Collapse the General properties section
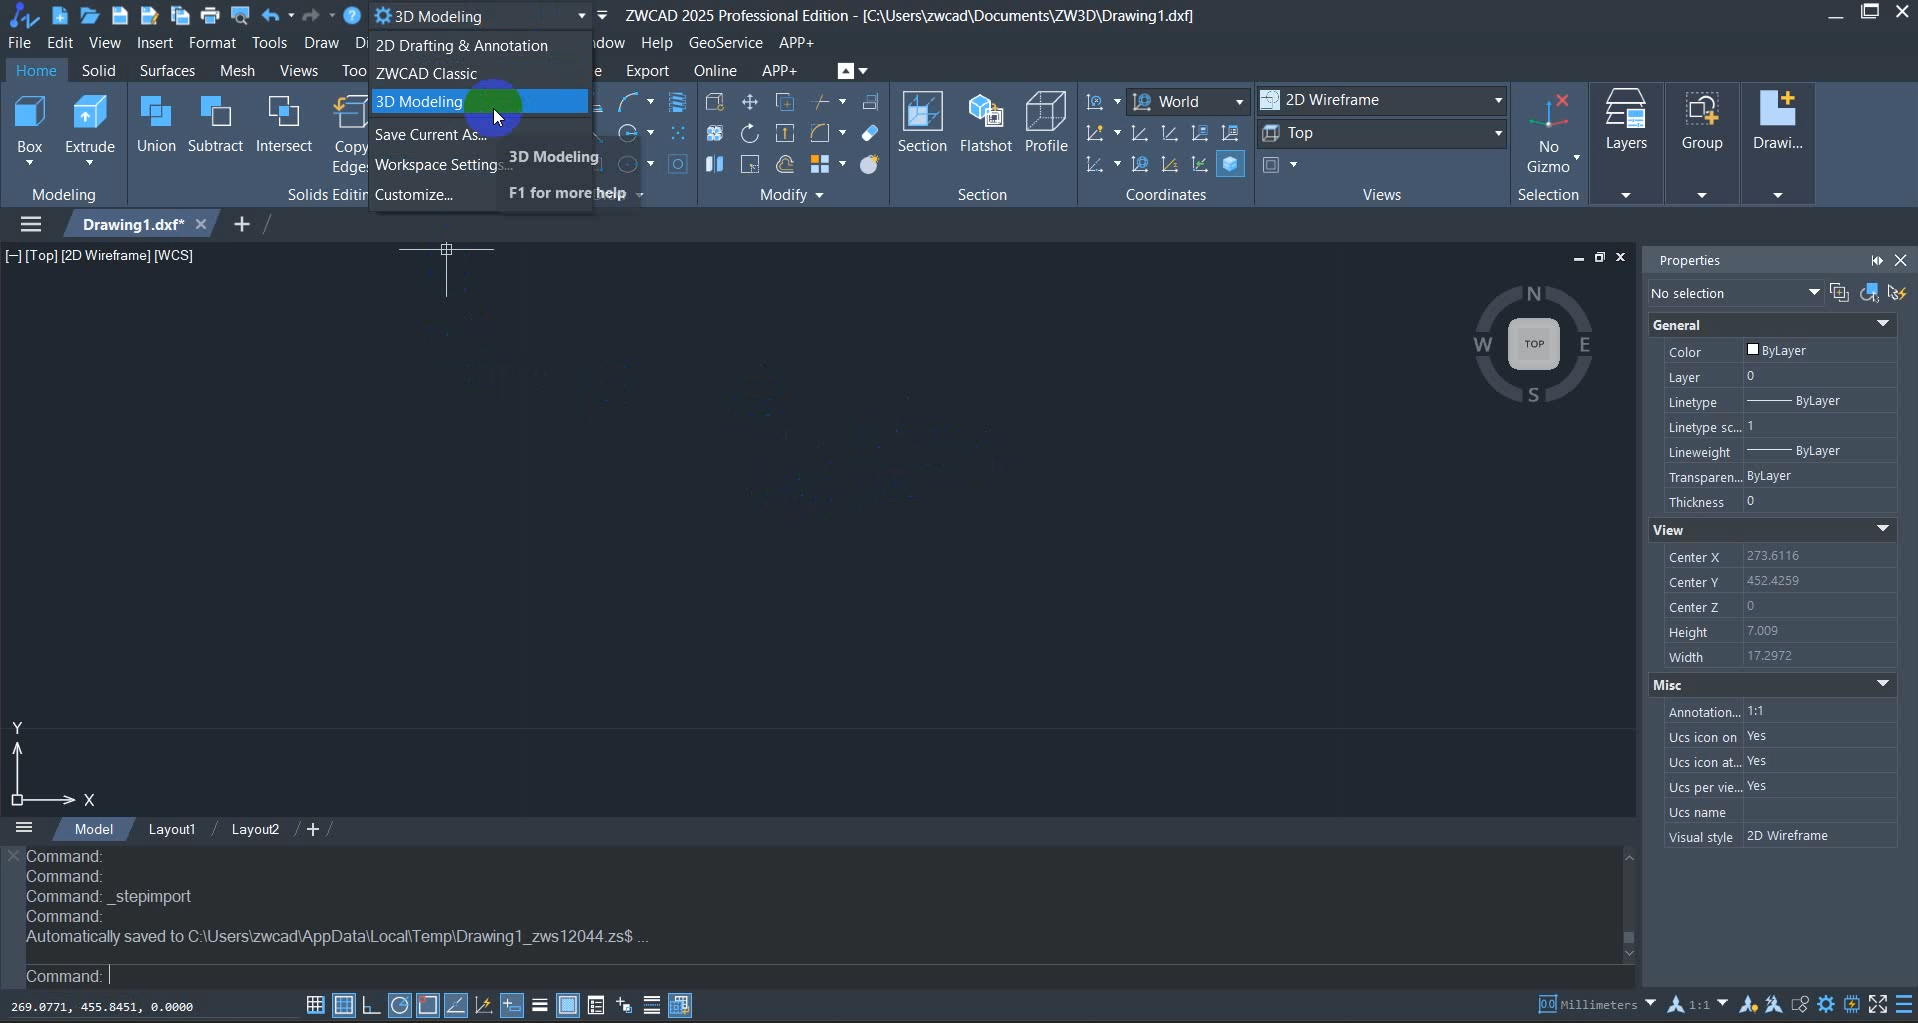The image size is (1918, 1023). pyautogui.click(x=1883, y=324)
